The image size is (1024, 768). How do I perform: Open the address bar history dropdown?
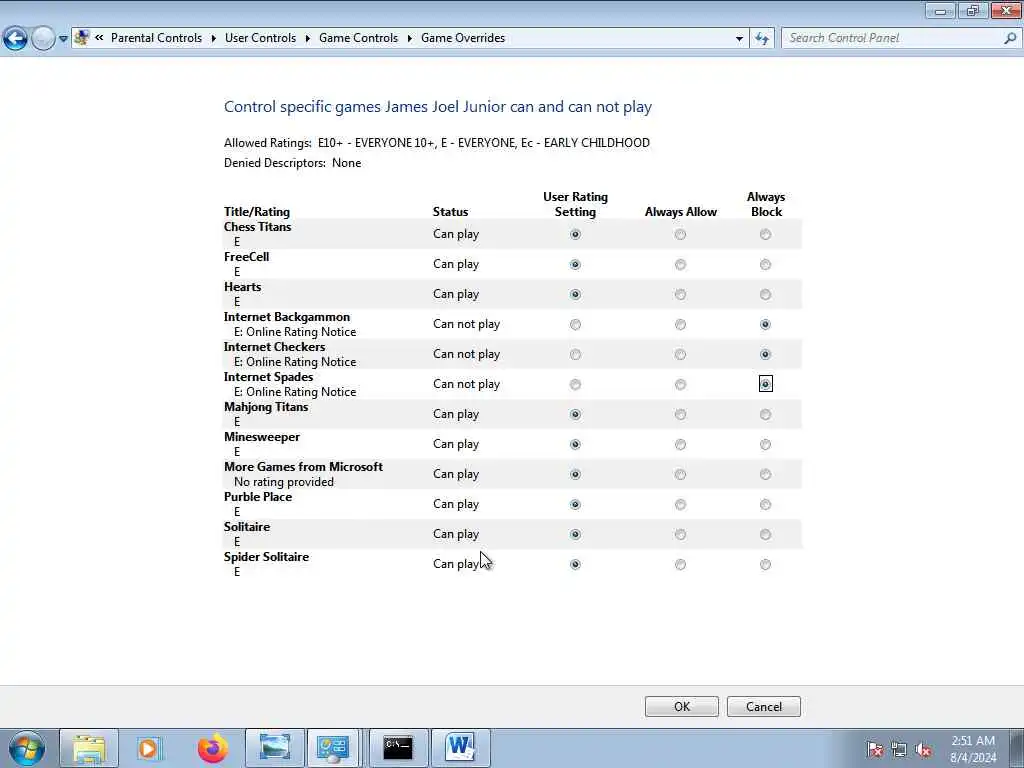click(x=739, y=39)
